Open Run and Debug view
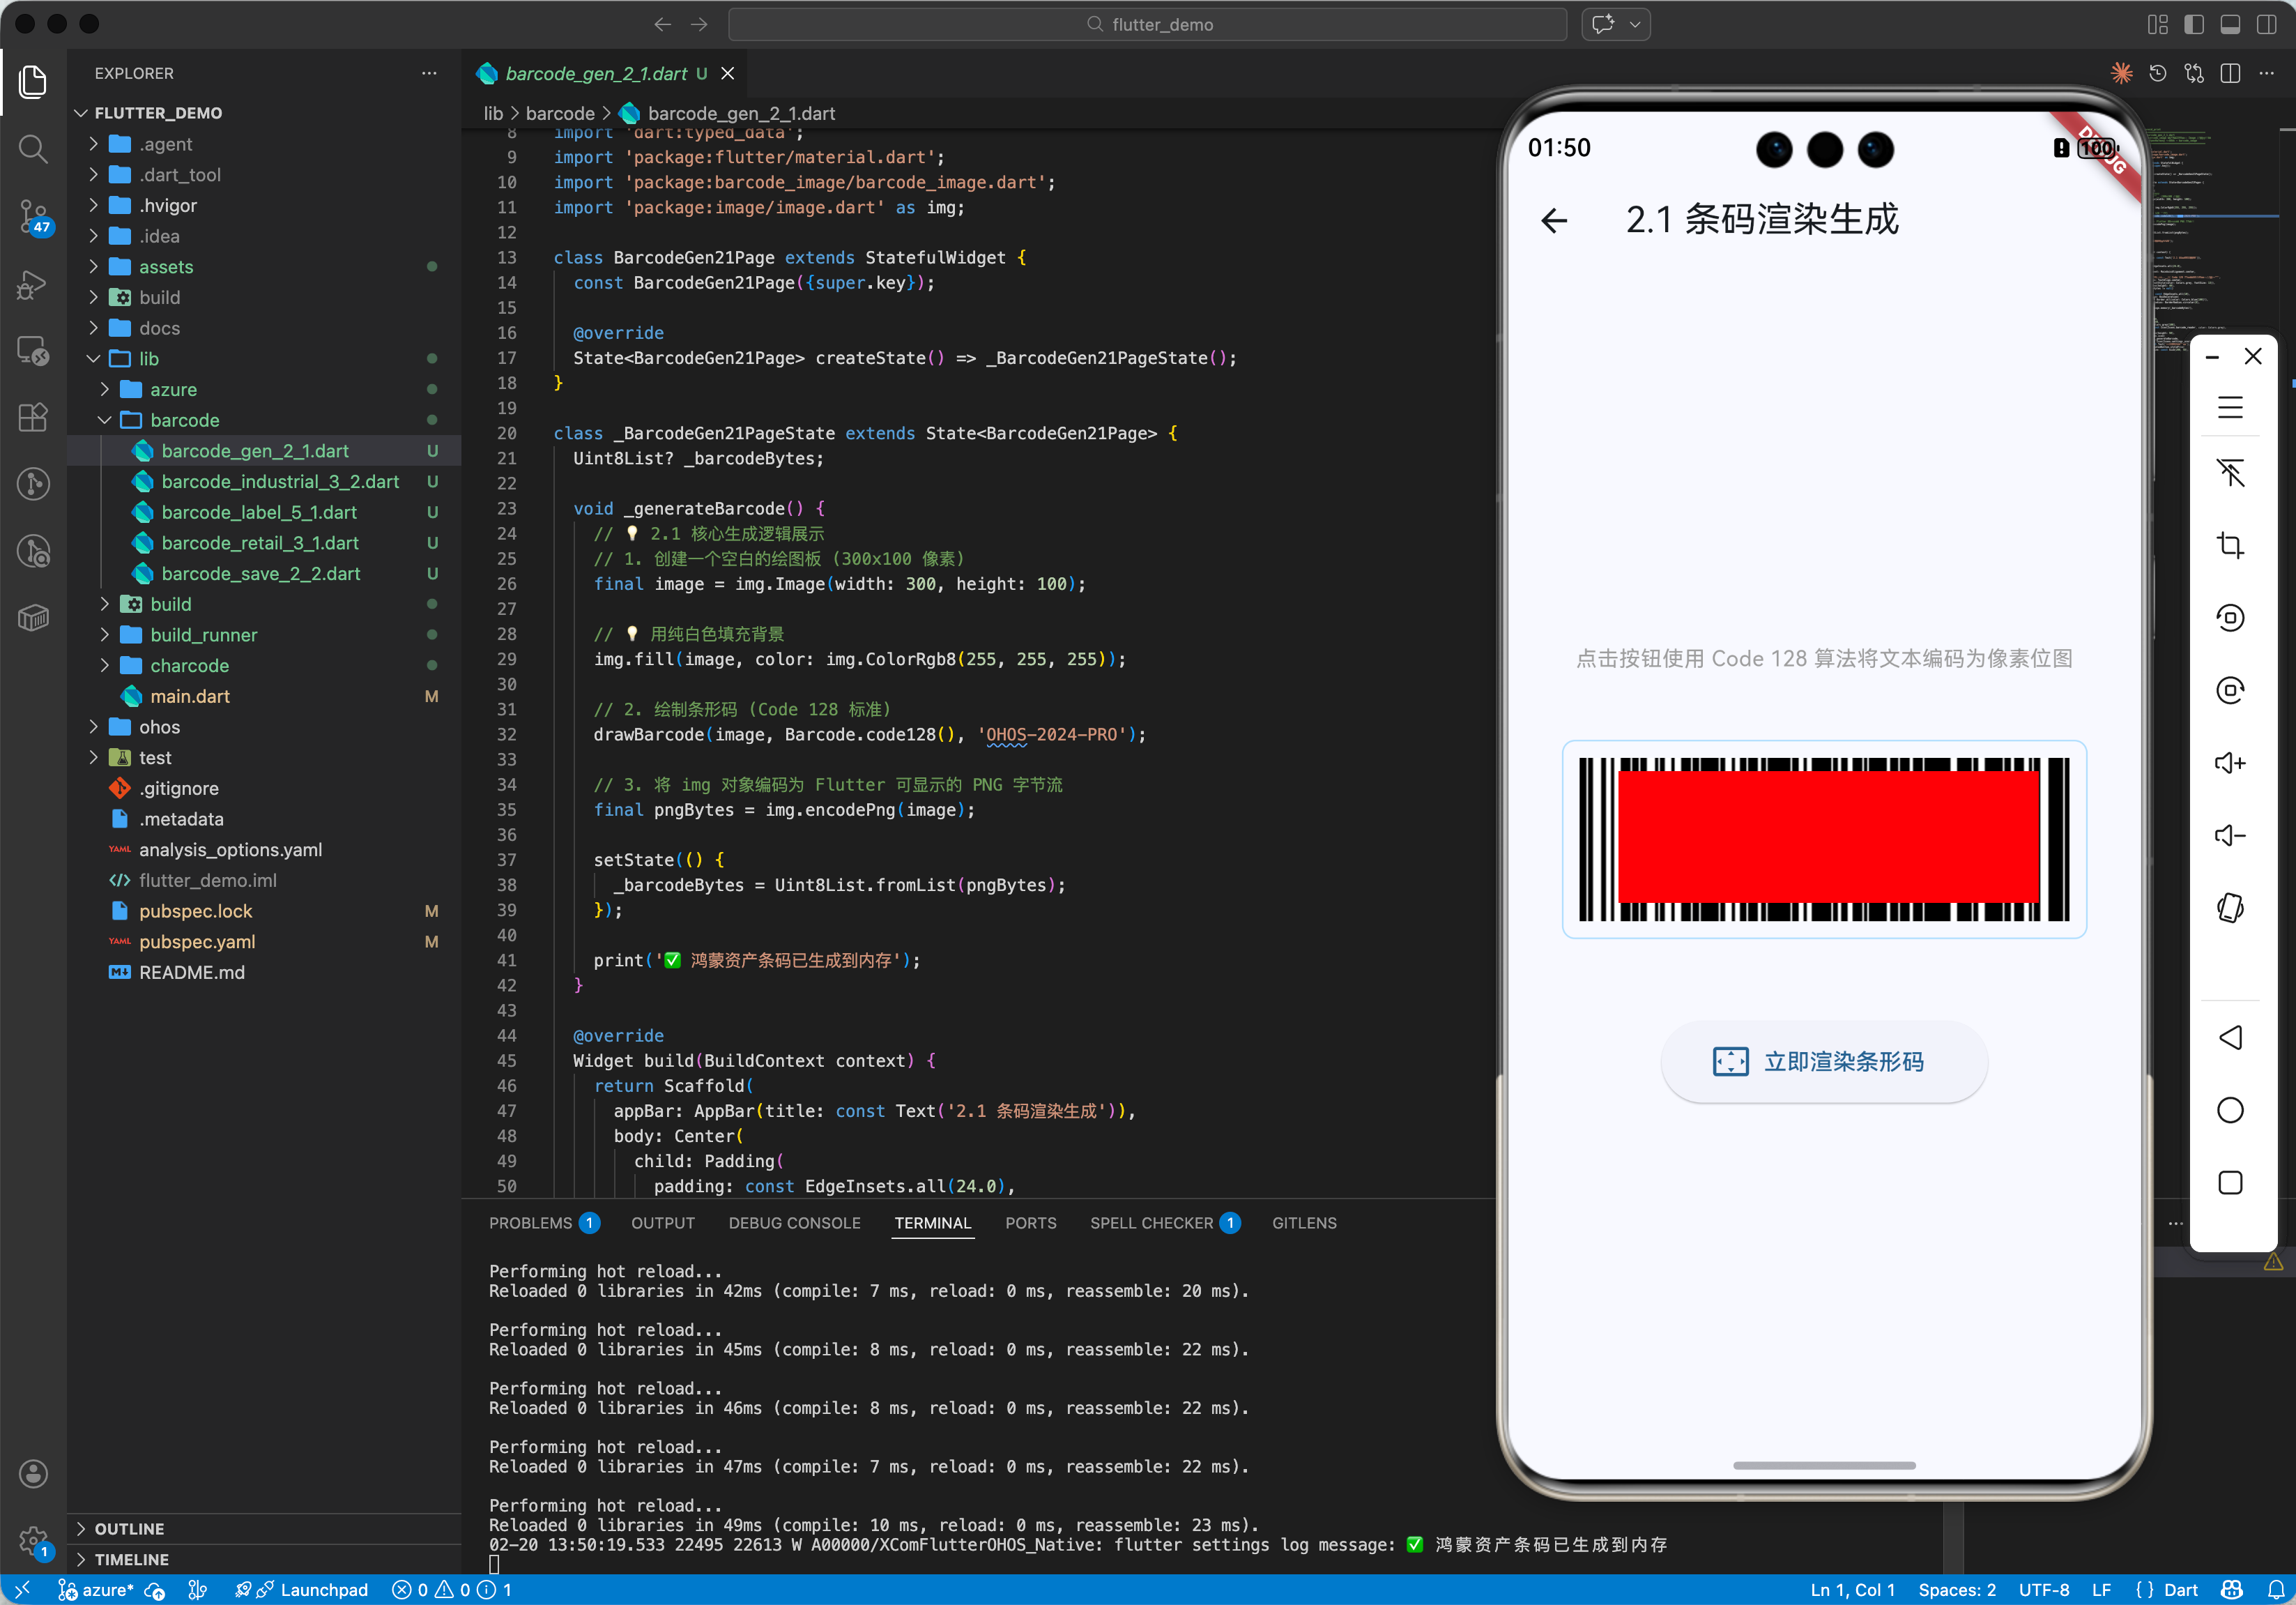Image resolution: width=2296 pixels, height=1605 pixels. click(33, 284)
